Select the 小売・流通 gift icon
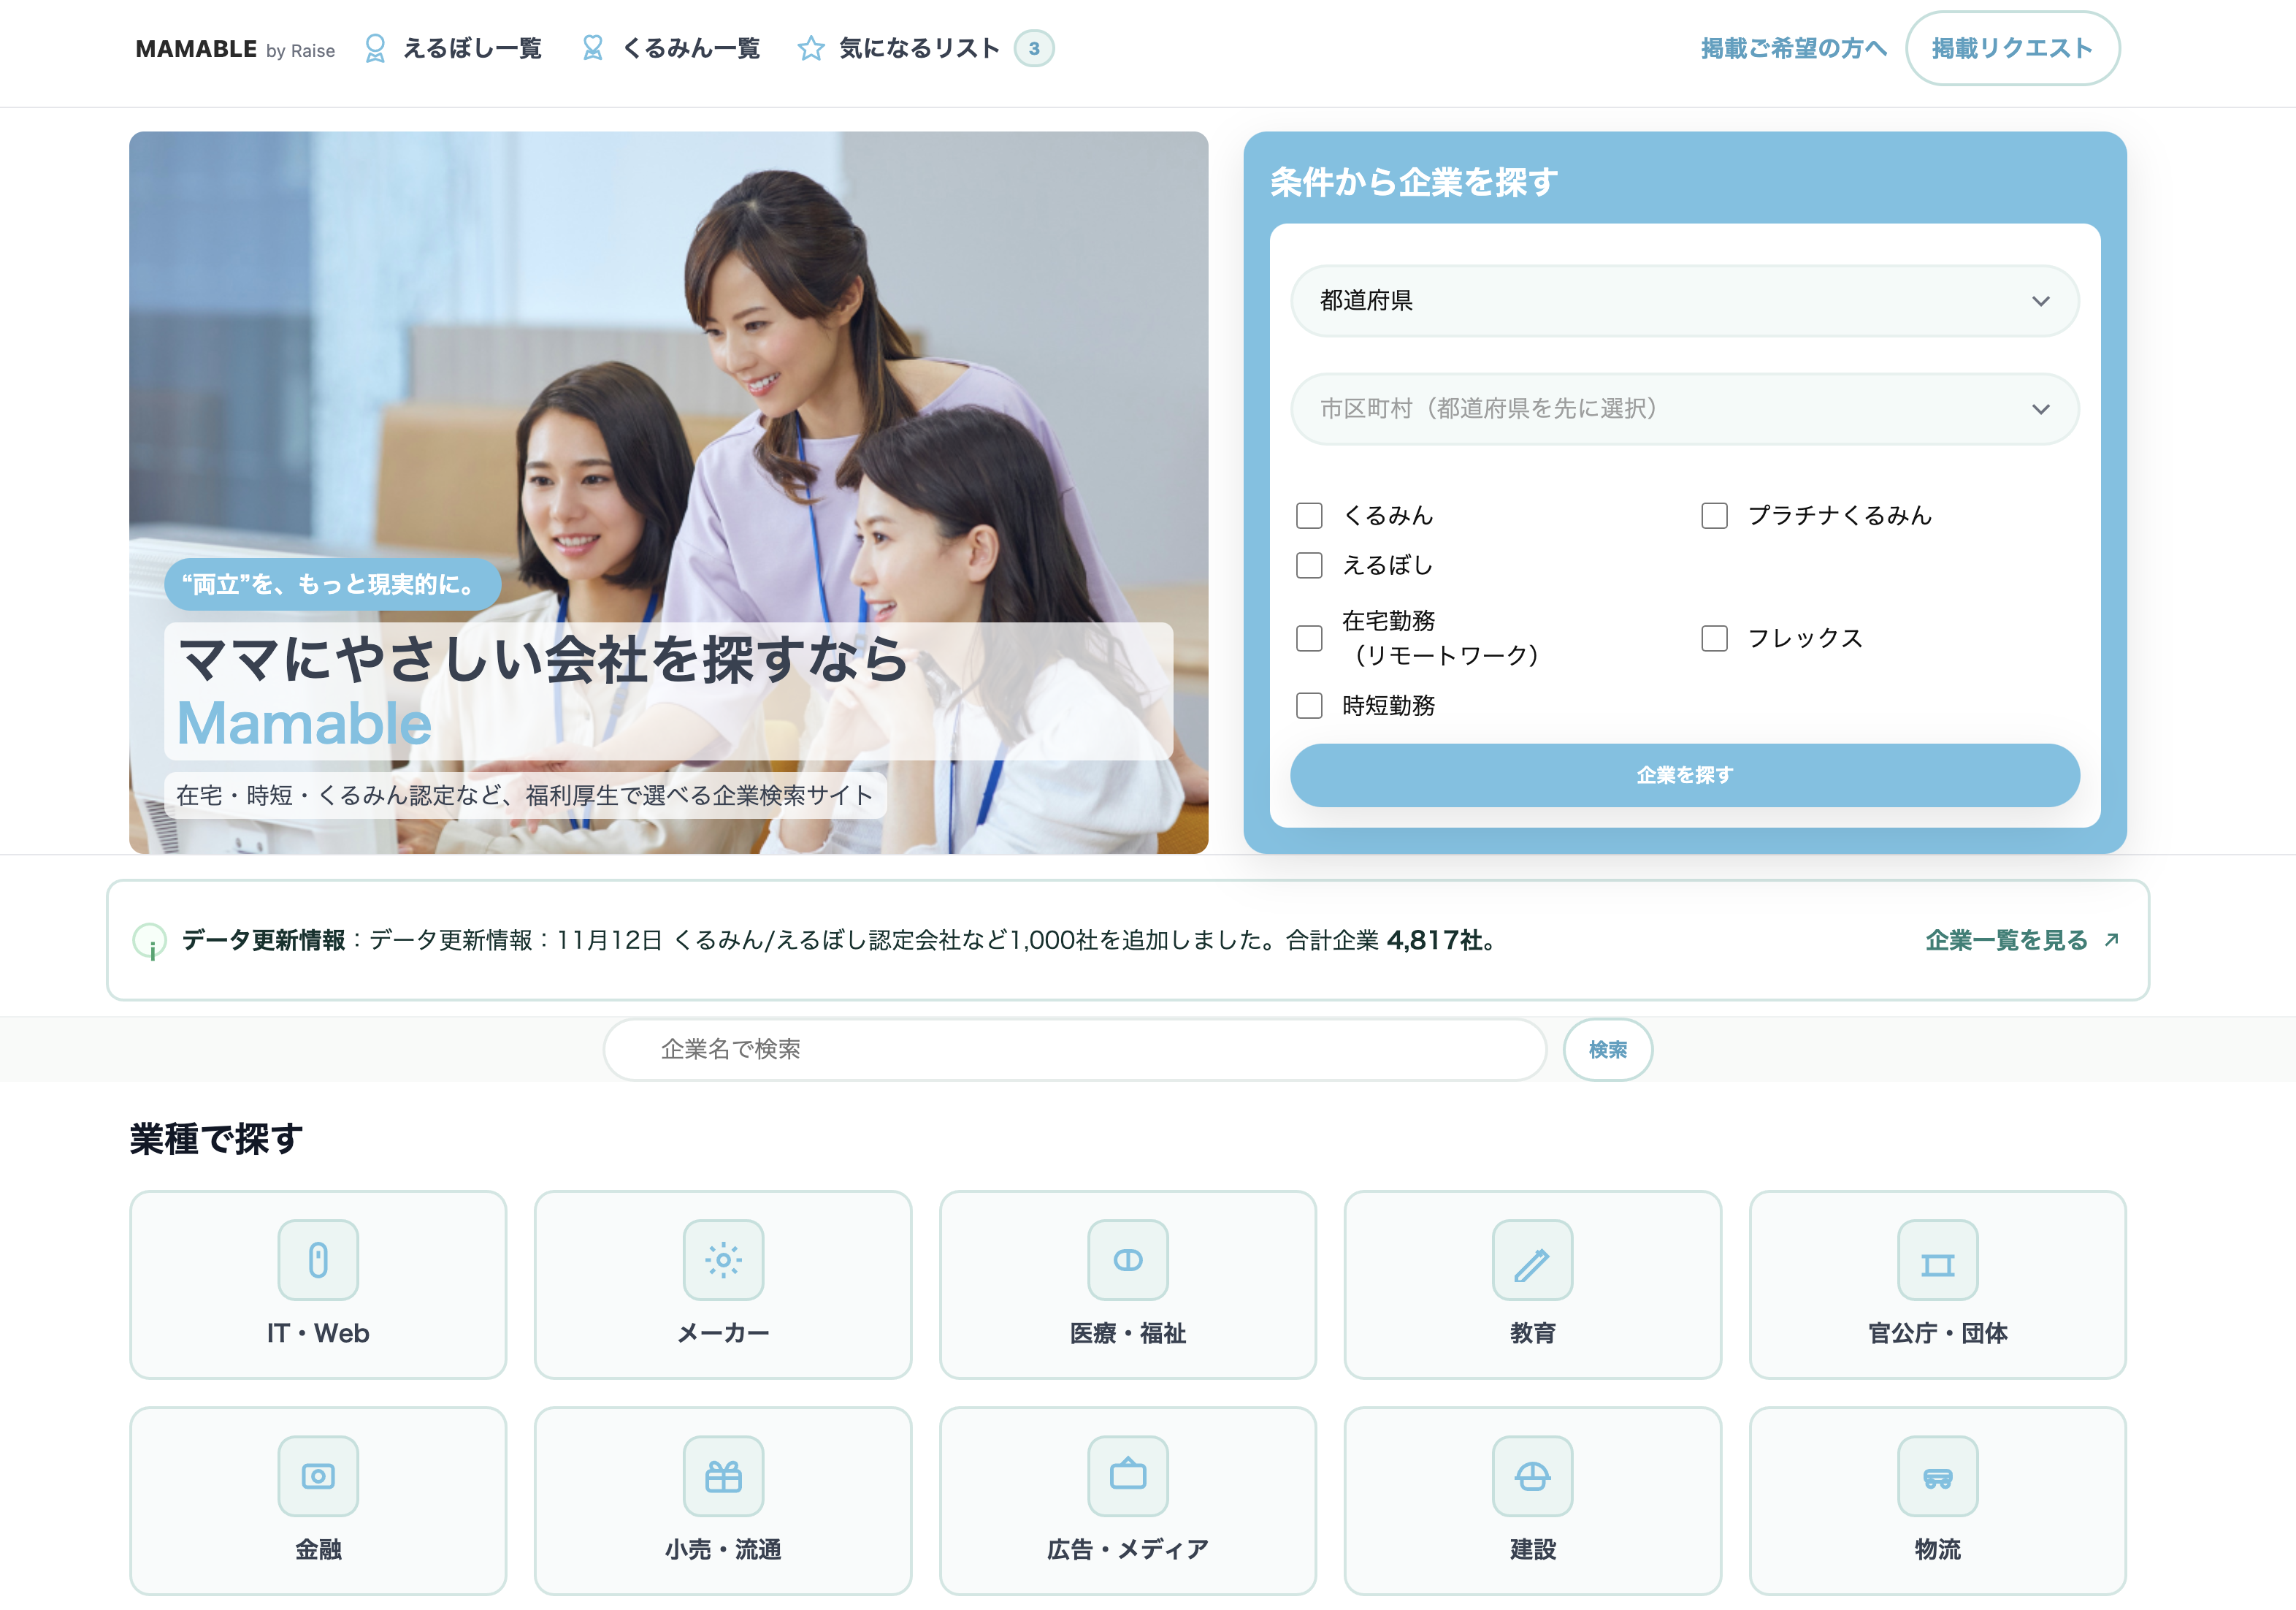The width and height of the screenshot is (2296, 1610). pyautogui.click(x=723, y=1475)
